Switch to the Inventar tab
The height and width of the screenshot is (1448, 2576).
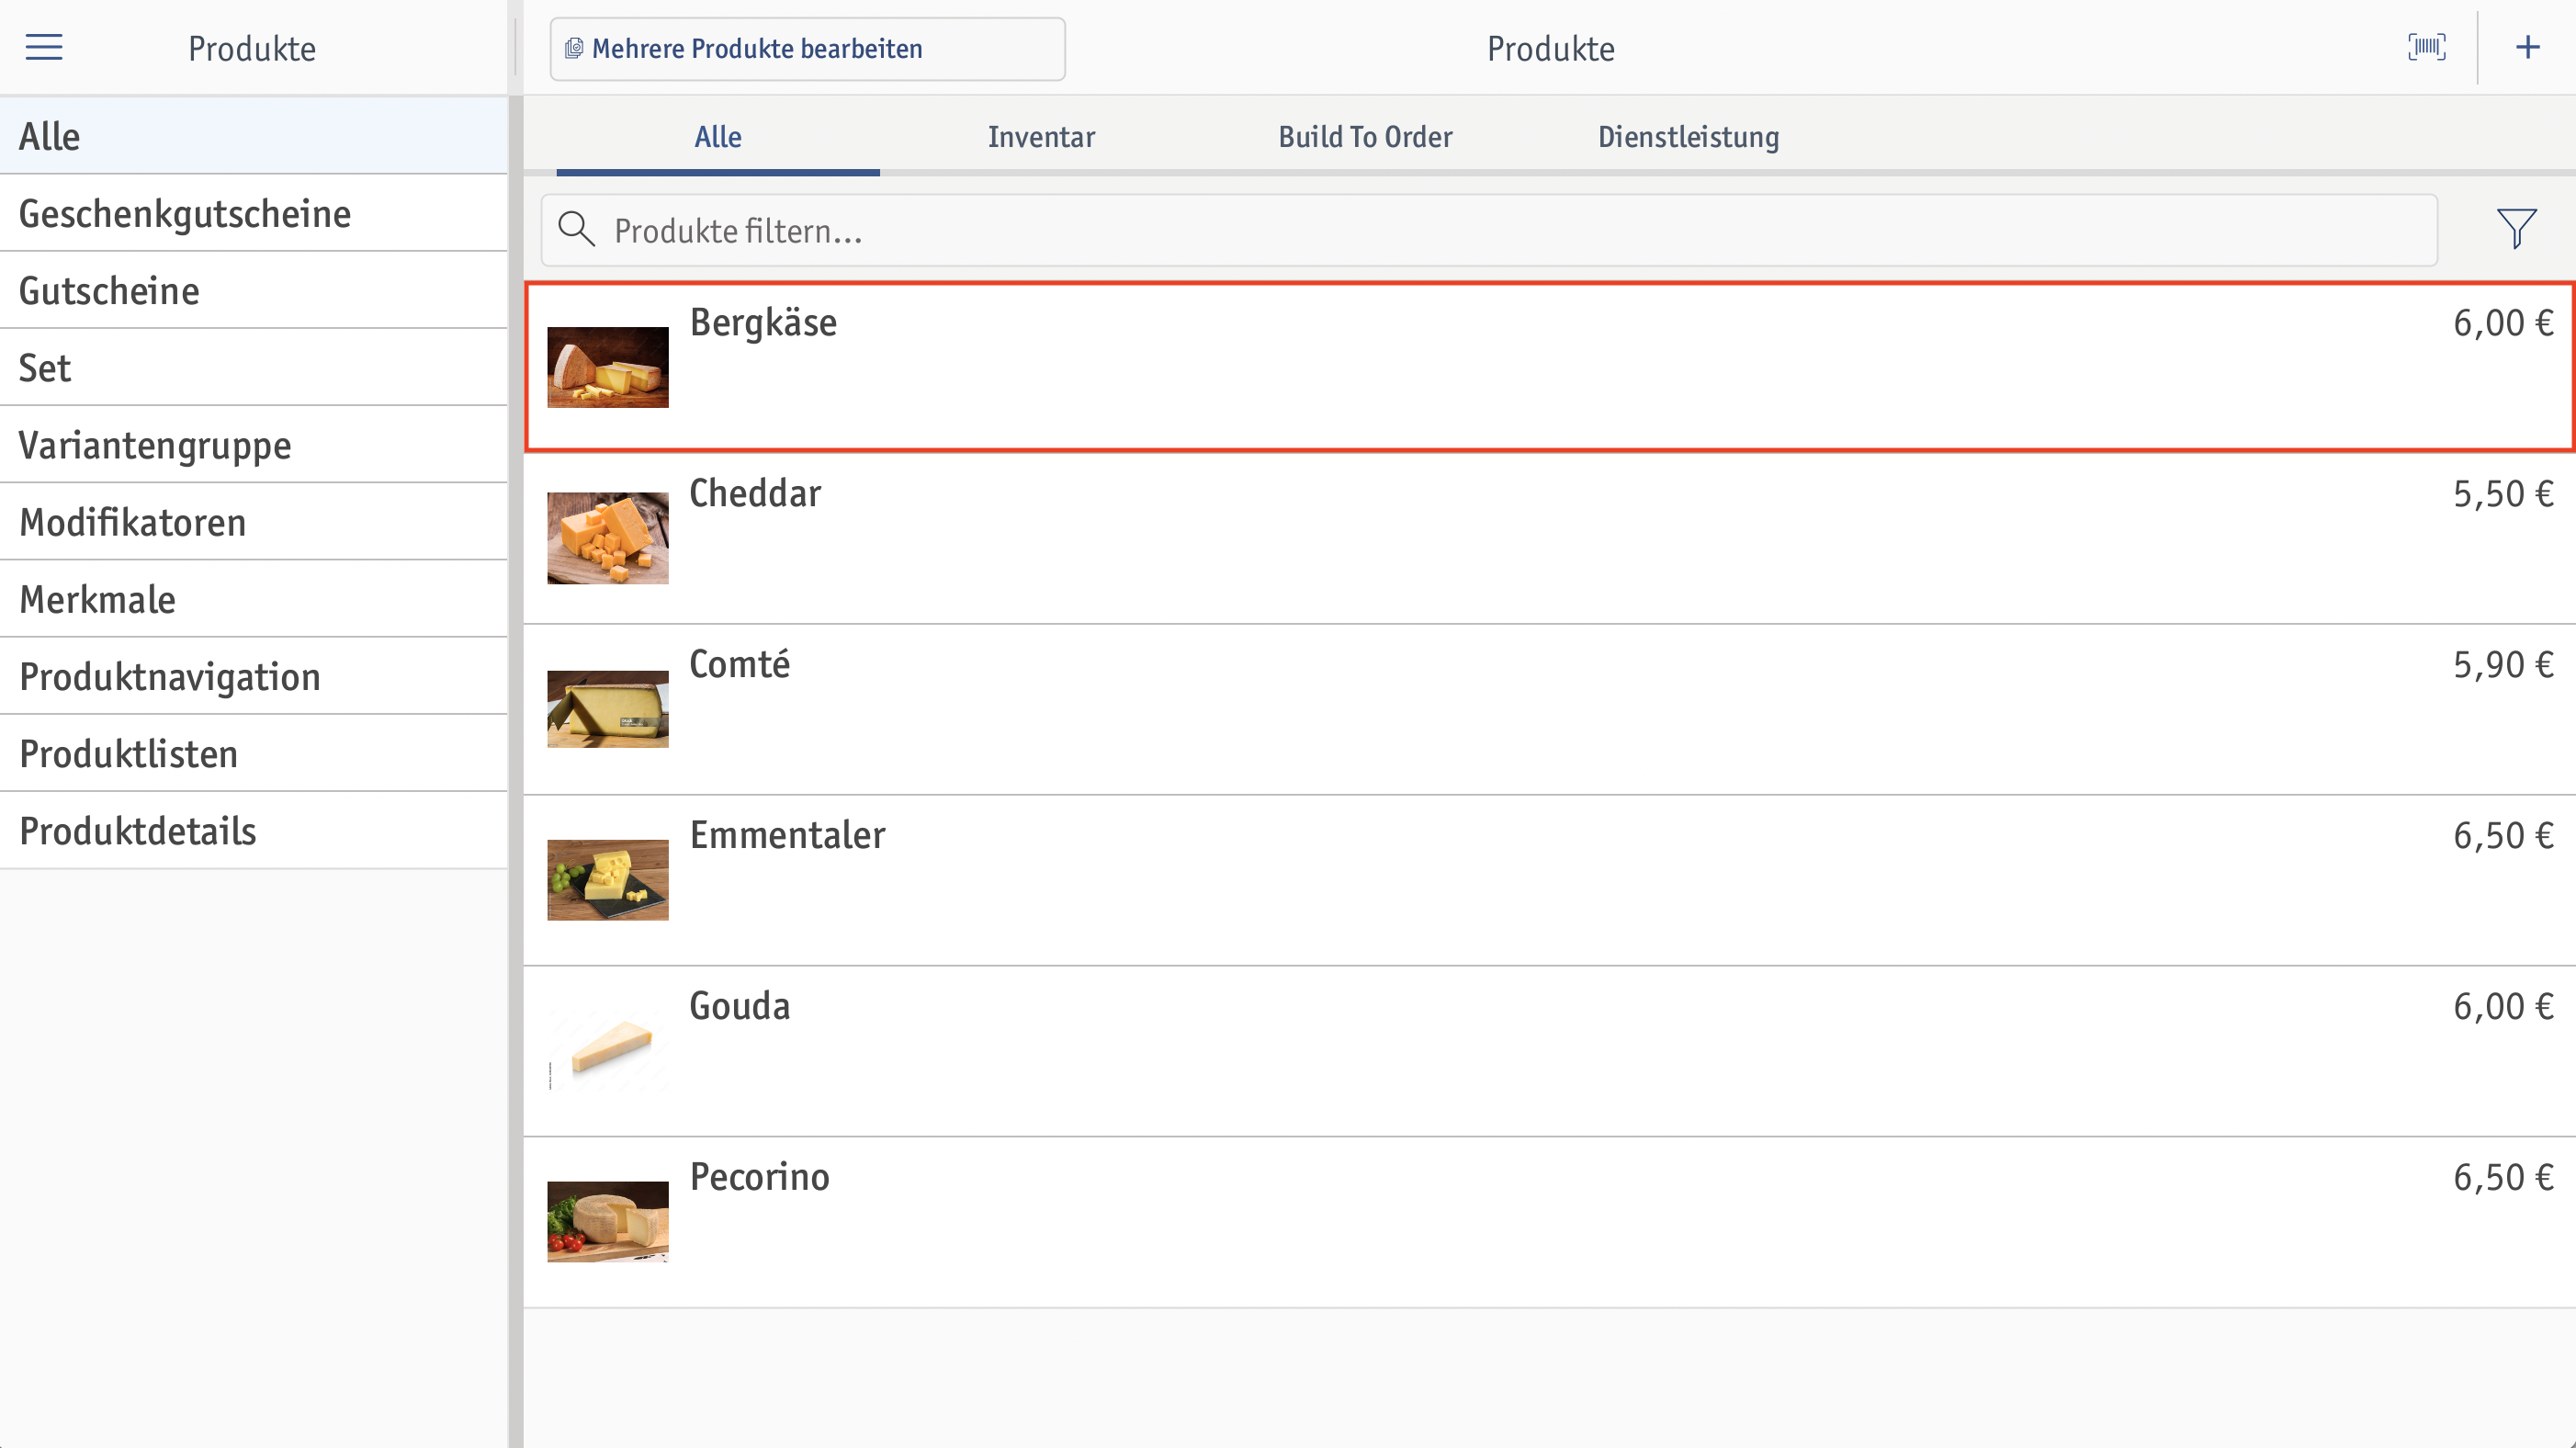tap(1041, 137)
